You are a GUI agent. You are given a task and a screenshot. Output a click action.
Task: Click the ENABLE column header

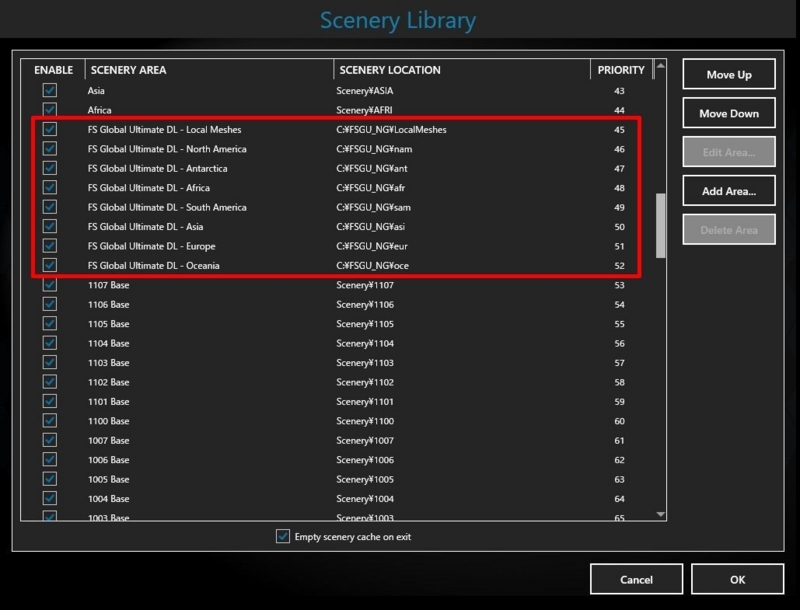point(53,70)
